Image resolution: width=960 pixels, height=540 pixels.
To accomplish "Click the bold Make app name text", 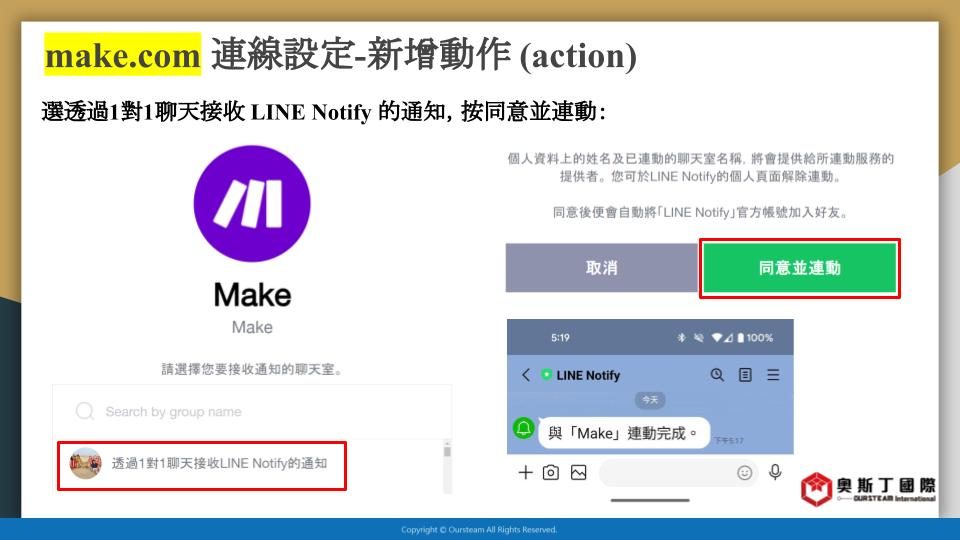I will click(x=252, y=295).
